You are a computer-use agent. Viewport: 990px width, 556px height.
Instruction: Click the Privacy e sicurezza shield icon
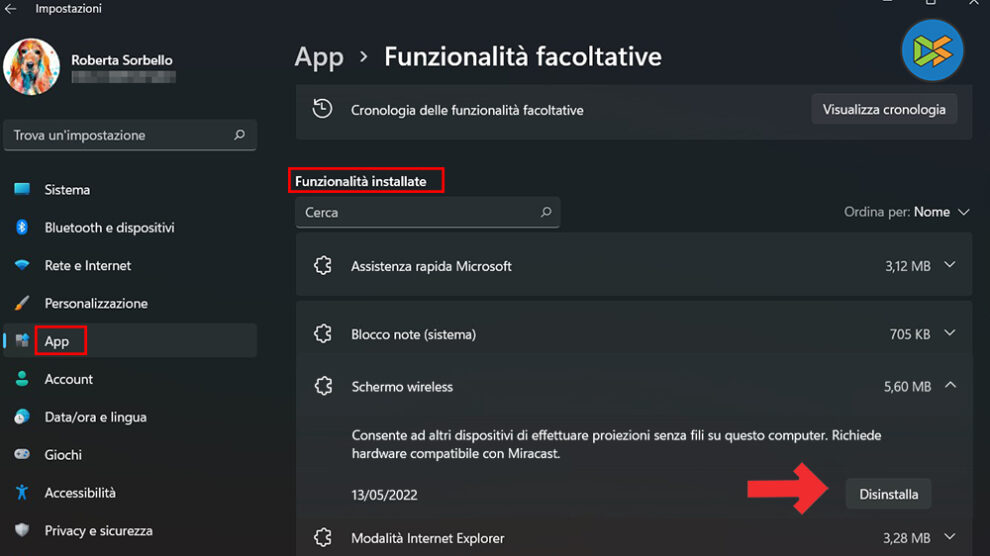[22, 531]
